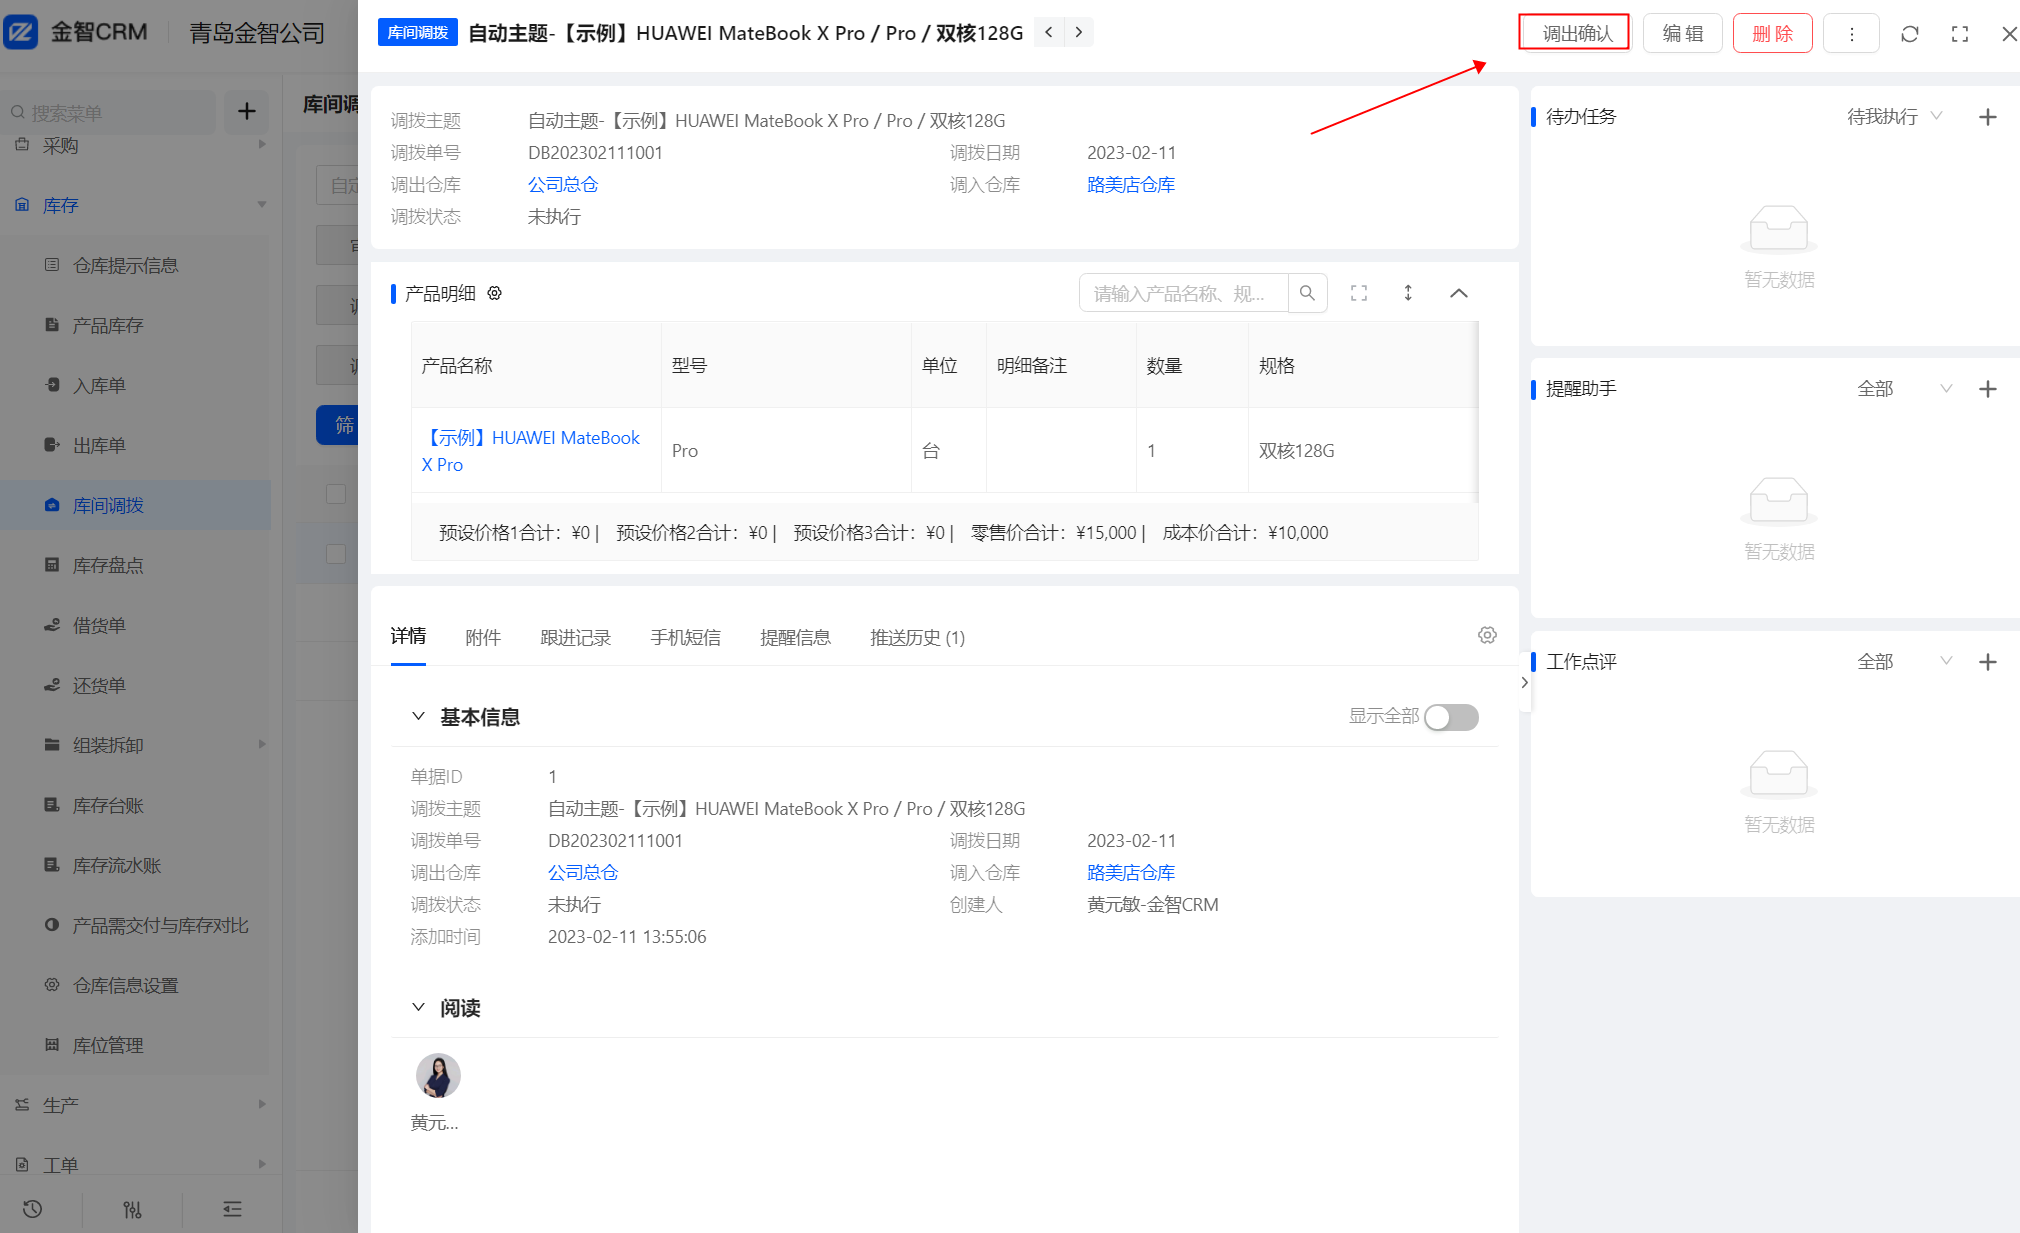This screenshot has width=2020, height=1233.
Task: Maximize the 产品明细 table
Action: pyautogui.click(x=1359, y=293)
